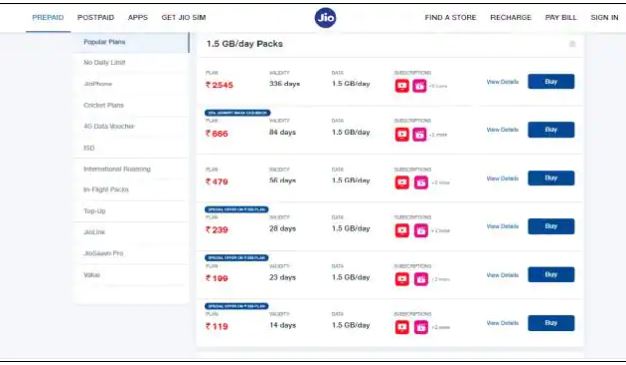626x365 pixels.
Task: Go to SIGN IN
Action: point(604,18)
